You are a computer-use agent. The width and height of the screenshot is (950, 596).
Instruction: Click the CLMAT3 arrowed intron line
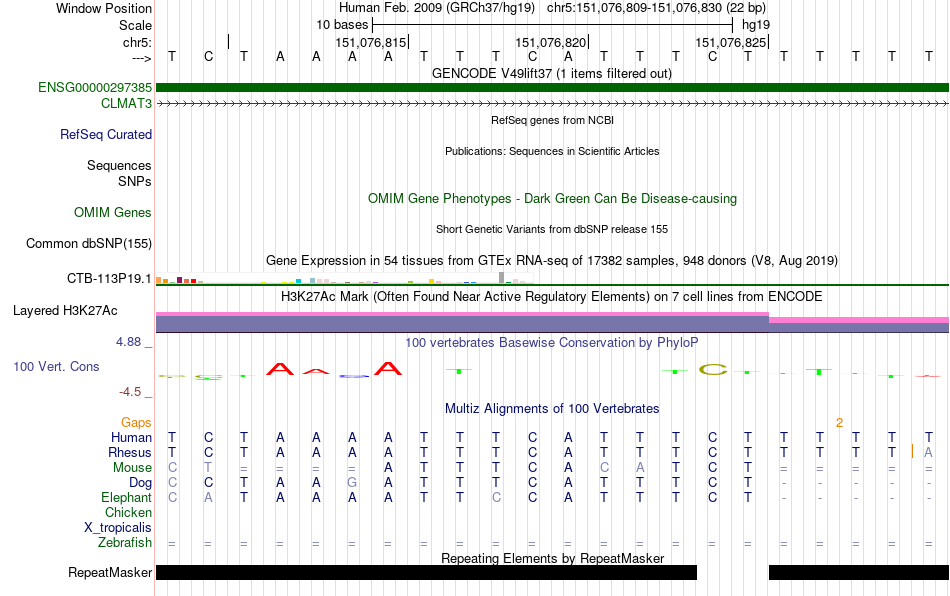(x=552, y=104)
